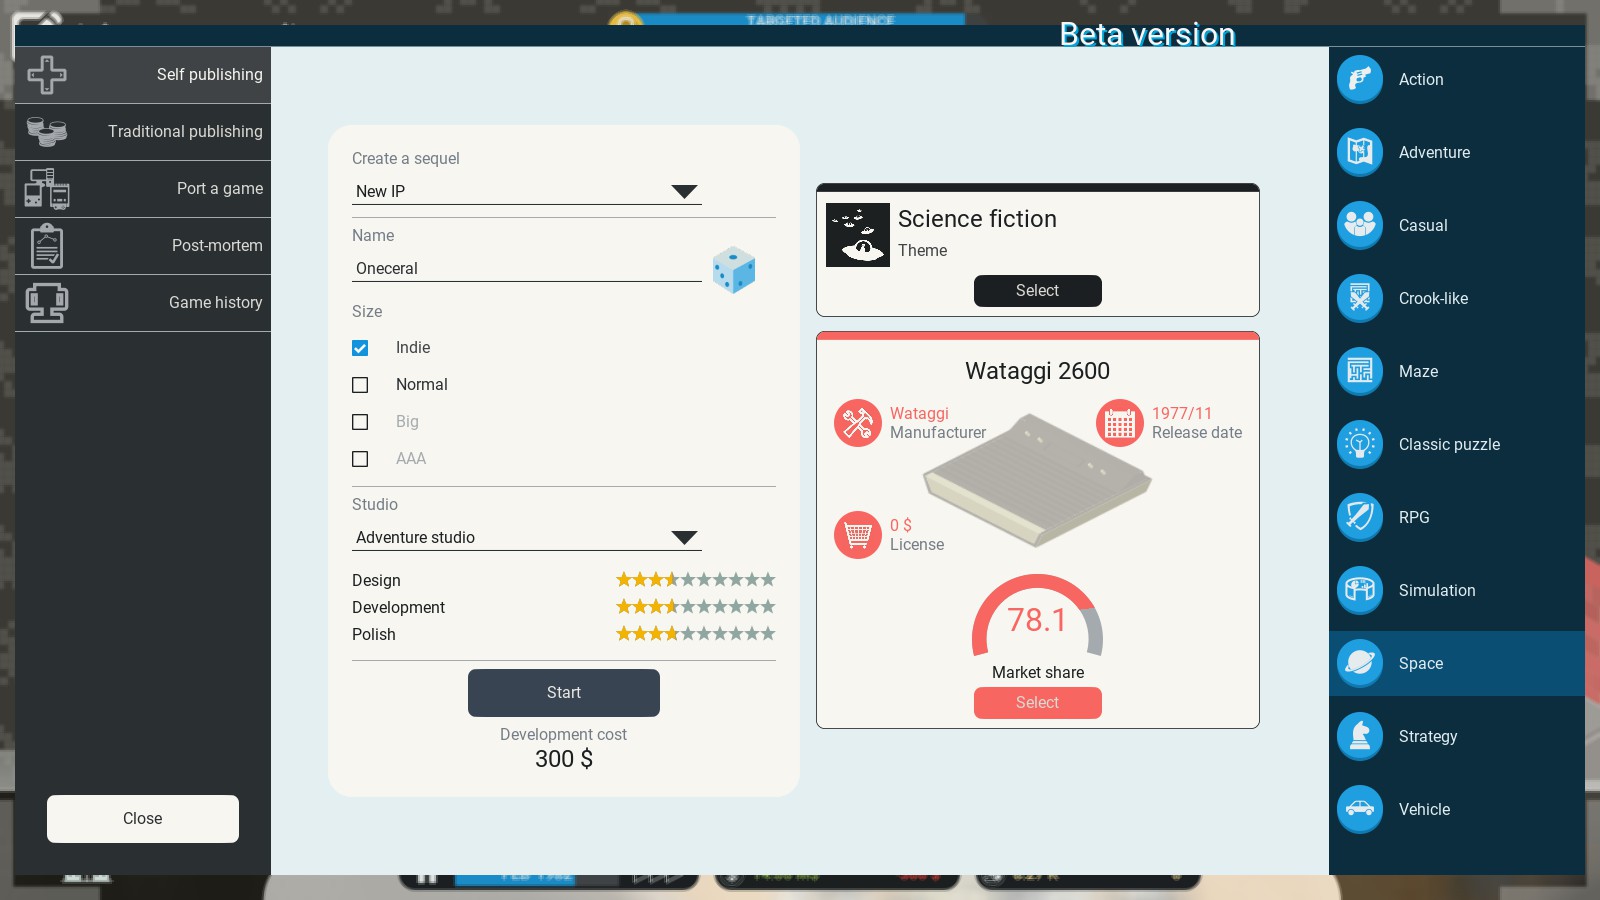This screenshot has height=900, width=1600.
Task: Pick the Vehicle genre car icon
Action: 1359,809
